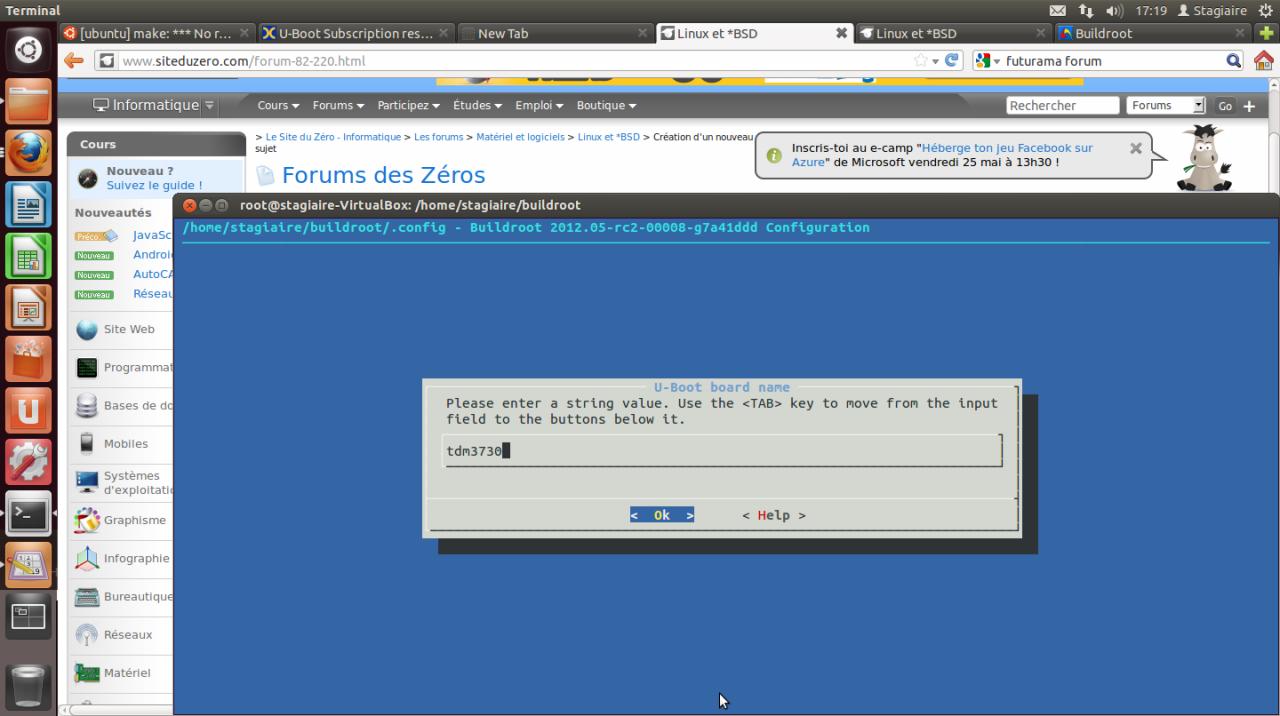Switch to the Buildroot tab

[1152, 33]
